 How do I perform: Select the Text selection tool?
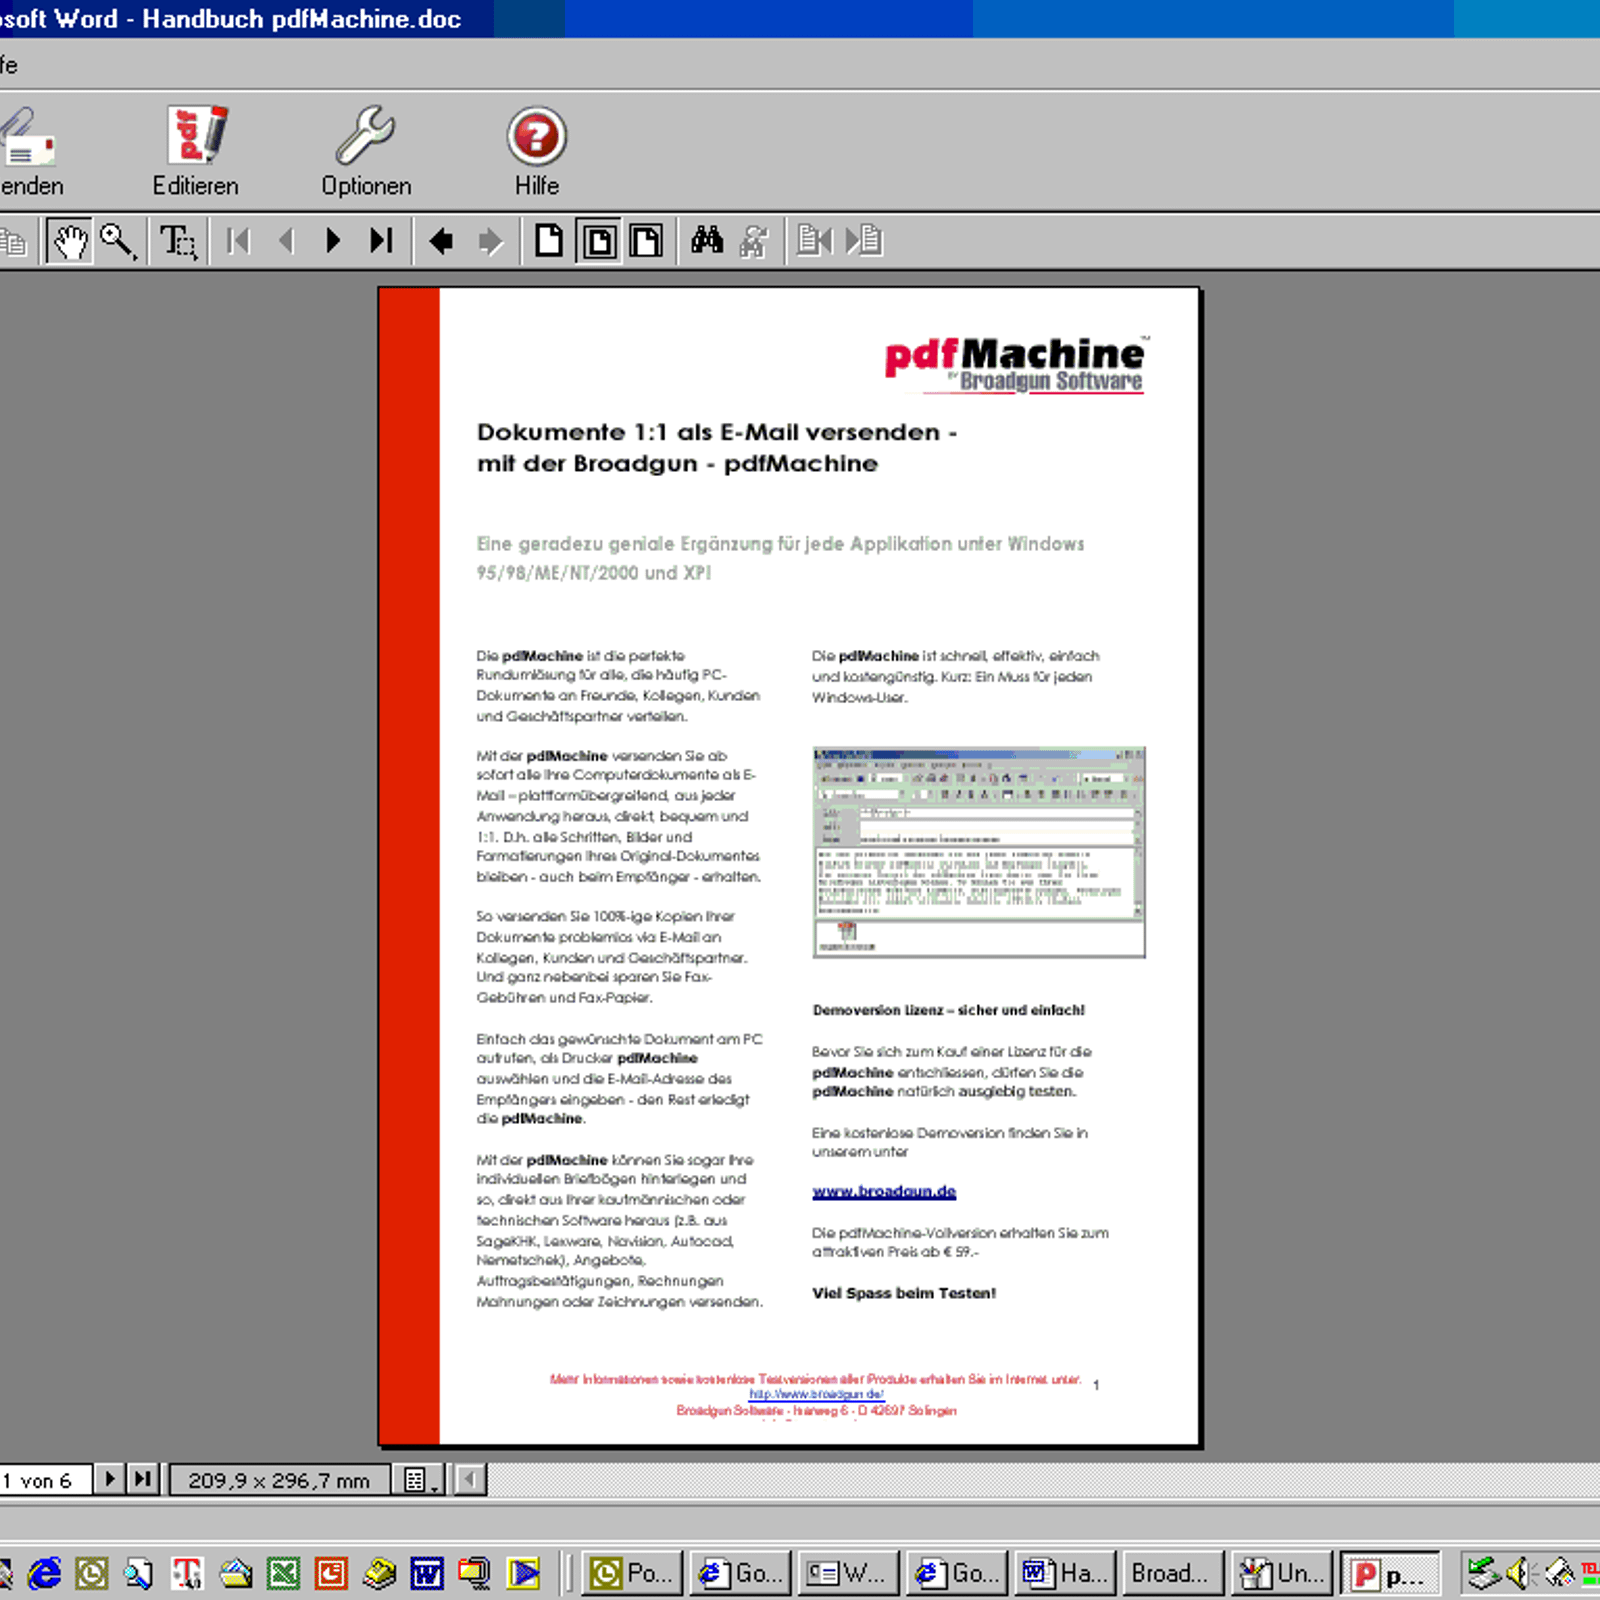click(x=179, y=241)
